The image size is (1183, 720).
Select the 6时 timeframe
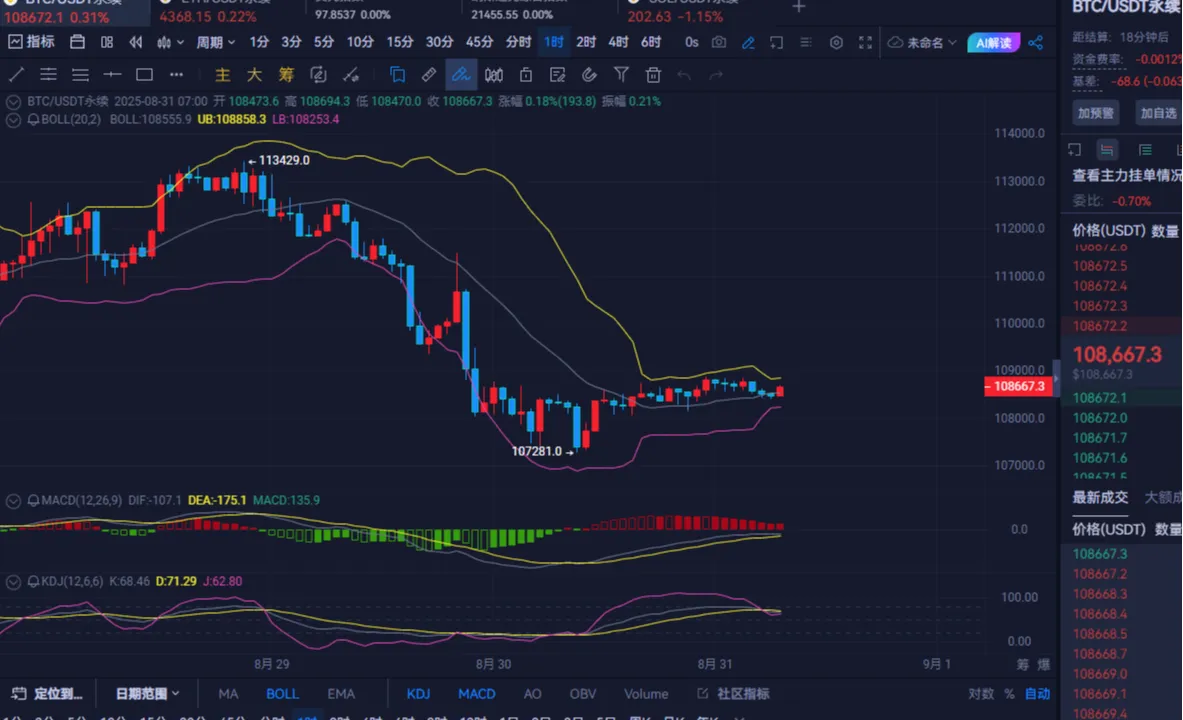tap(650, 42)
